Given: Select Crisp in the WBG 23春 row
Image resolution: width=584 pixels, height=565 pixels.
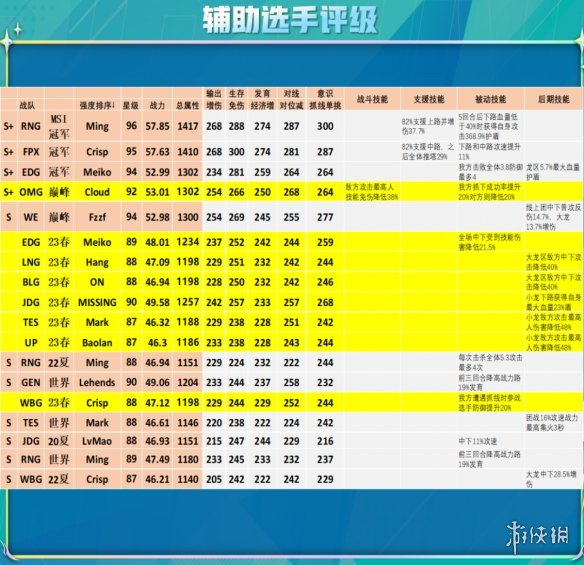Looking at the screenshot, I should click(x=97, y=403).
